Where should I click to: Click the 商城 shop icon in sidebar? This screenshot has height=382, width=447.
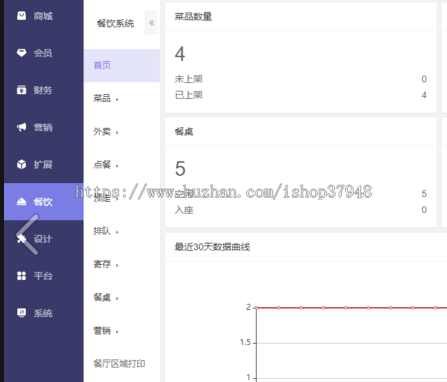pos(22,16)
